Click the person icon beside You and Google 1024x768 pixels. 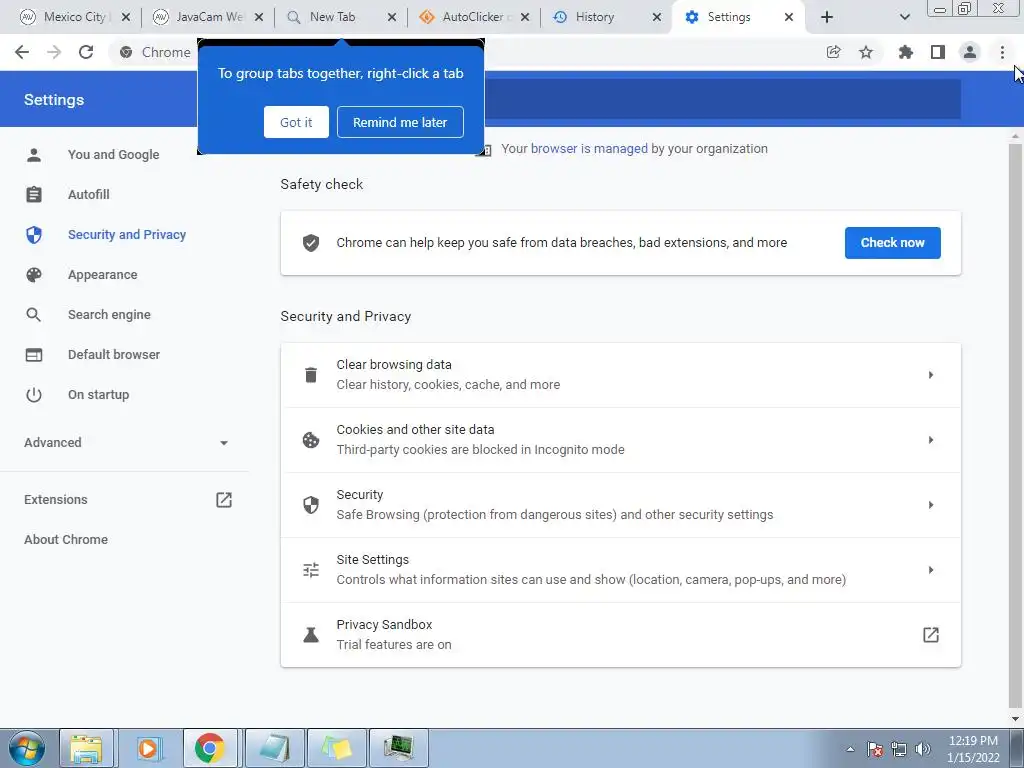(x=34, y=155)
